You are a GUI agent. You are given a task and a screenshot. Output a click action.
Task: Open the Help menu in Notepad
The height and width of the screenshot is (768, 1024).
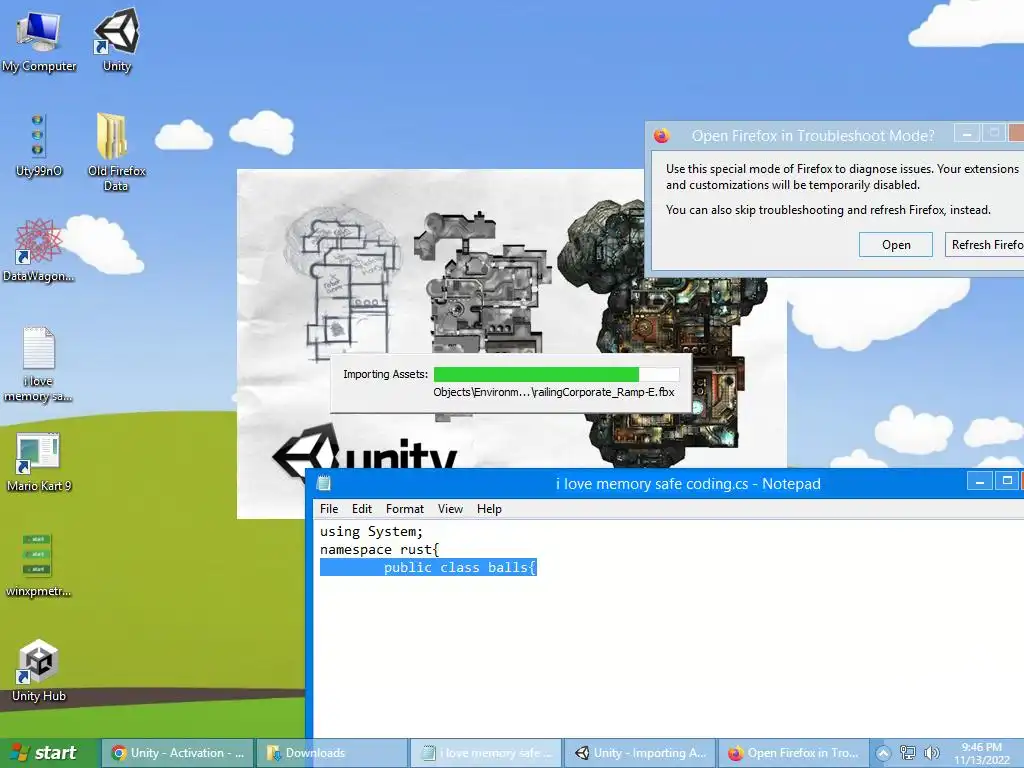(x=489, y=509)
